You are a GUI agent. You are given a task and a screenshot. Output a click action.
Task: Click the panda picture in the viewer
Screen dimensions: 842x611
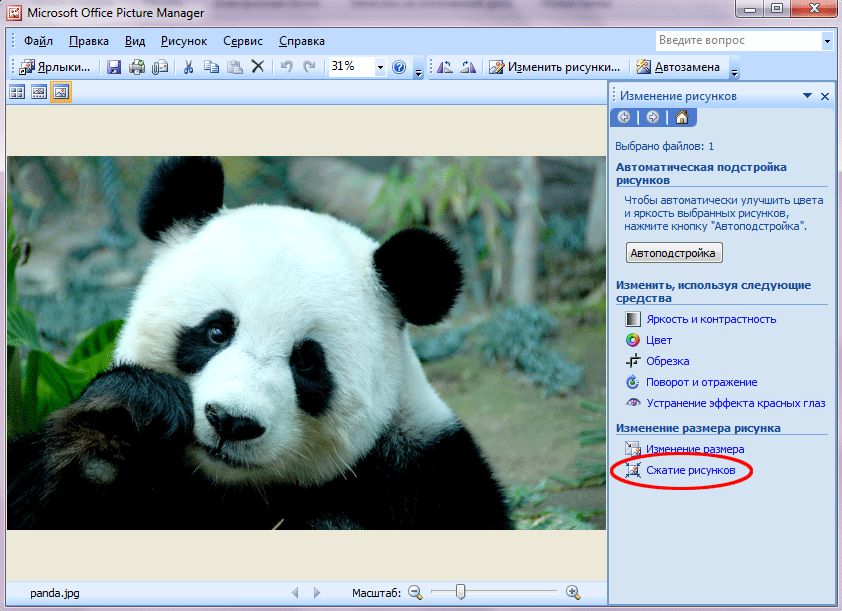point(306,342)
